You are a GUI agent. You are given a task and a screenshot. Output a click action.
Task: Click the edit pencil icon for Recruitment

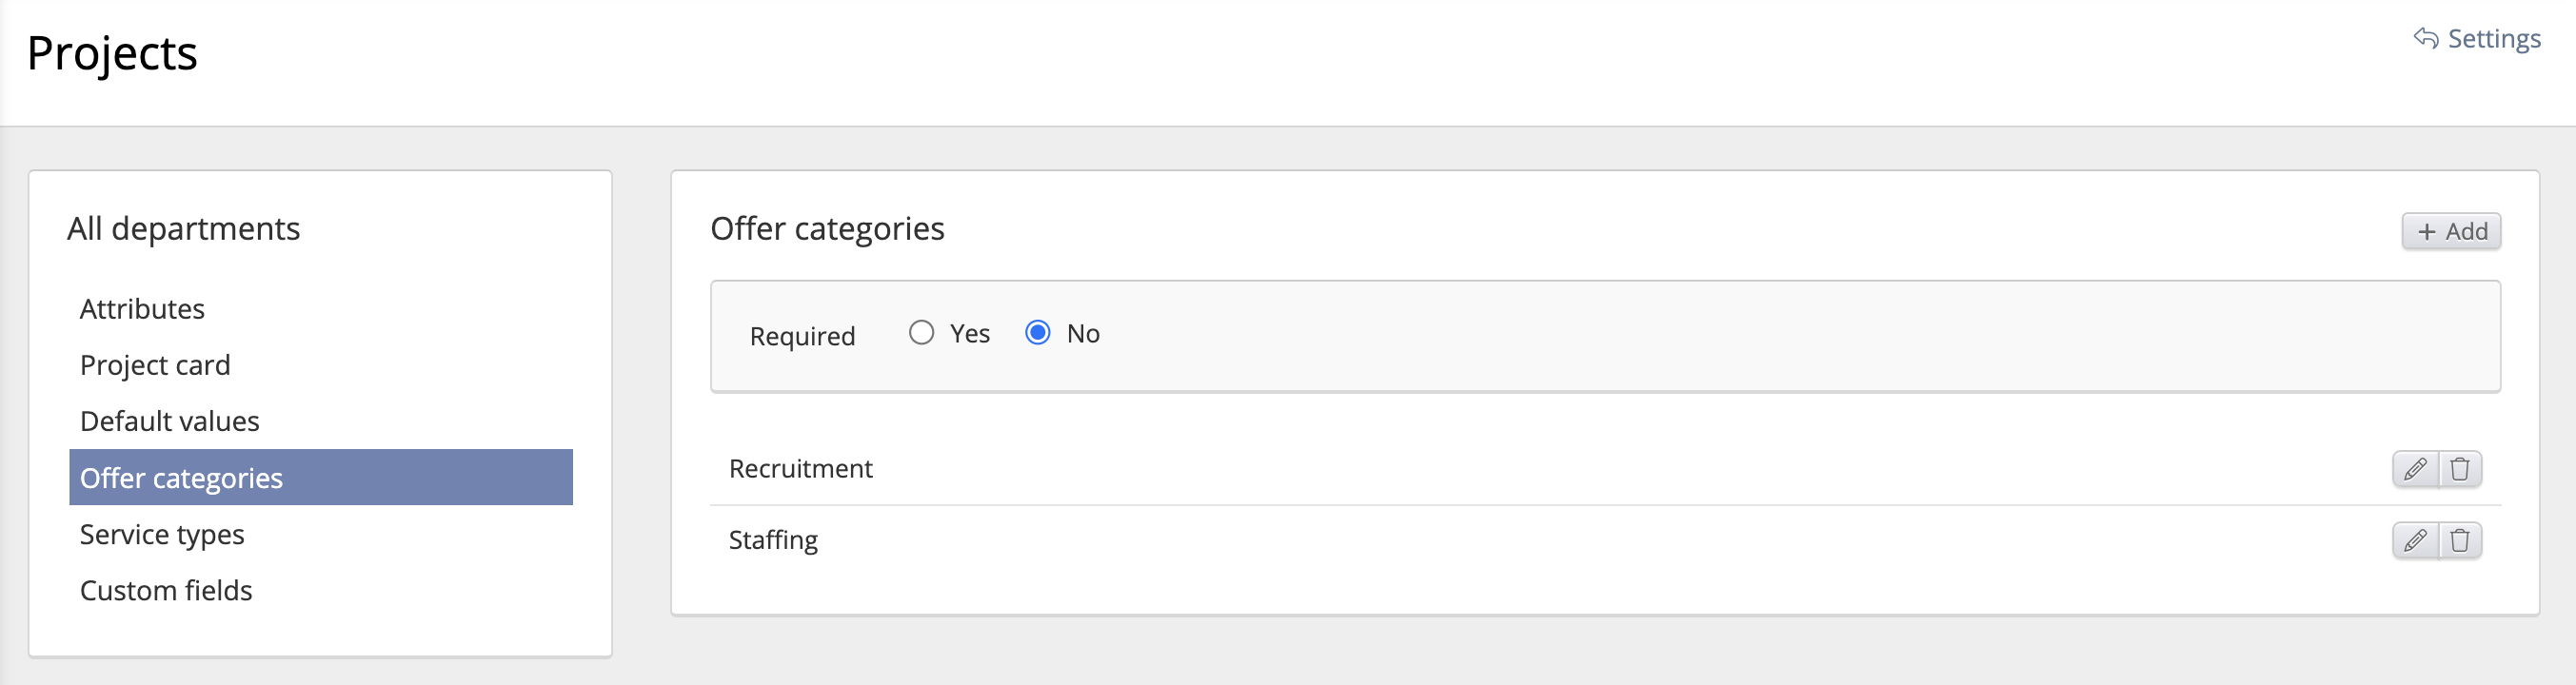(x=2414, y=469)
